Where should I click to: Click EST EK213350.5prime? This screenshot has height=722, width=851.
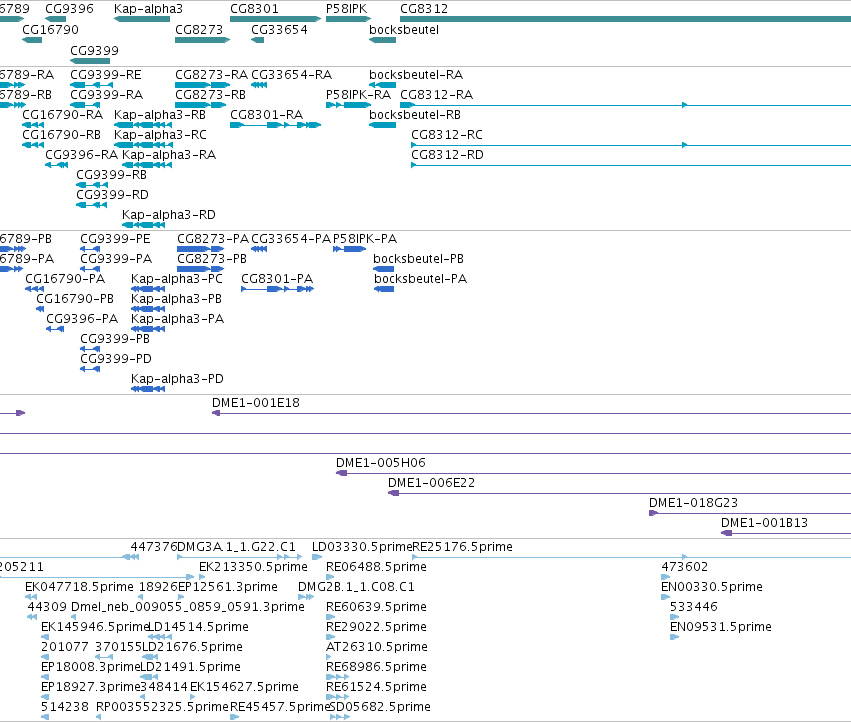click(253, 567)
